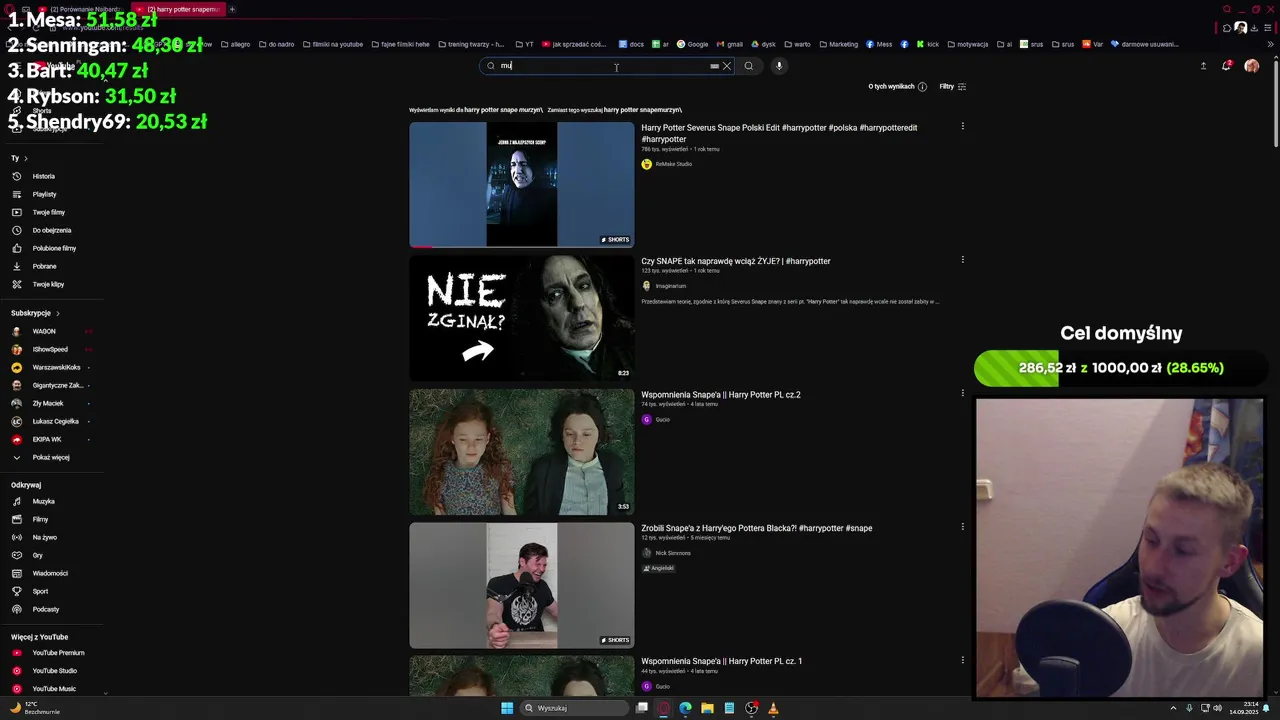Open the allegro bookmark
The height and width of the screenshot is (720, 1280).
(x=235, y=44)
